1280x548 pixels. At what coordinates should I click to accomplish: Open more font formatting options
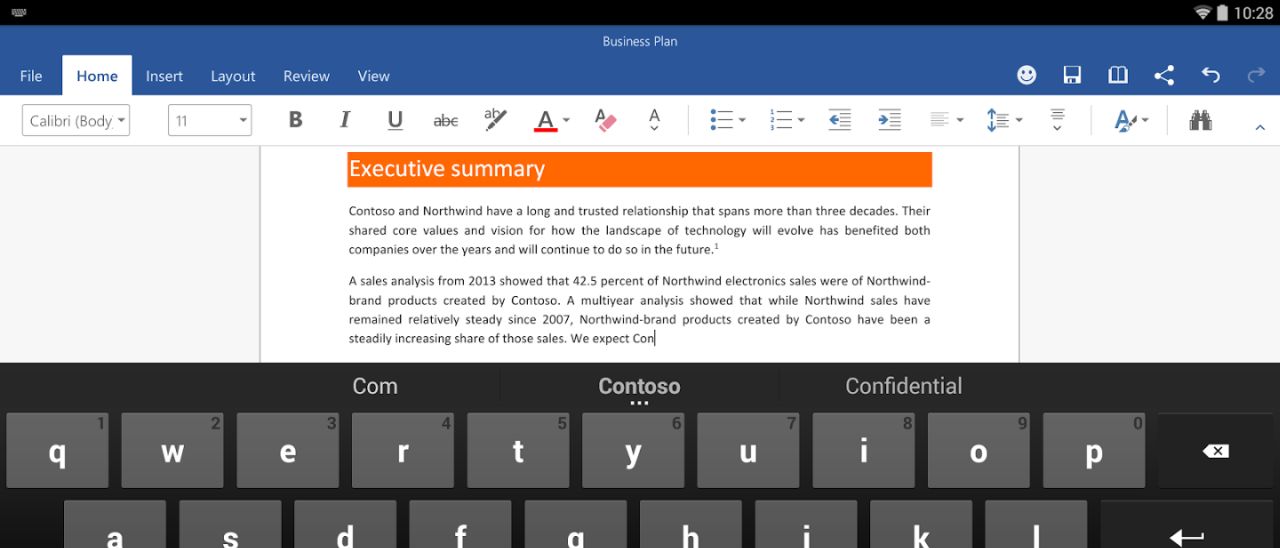654,120
